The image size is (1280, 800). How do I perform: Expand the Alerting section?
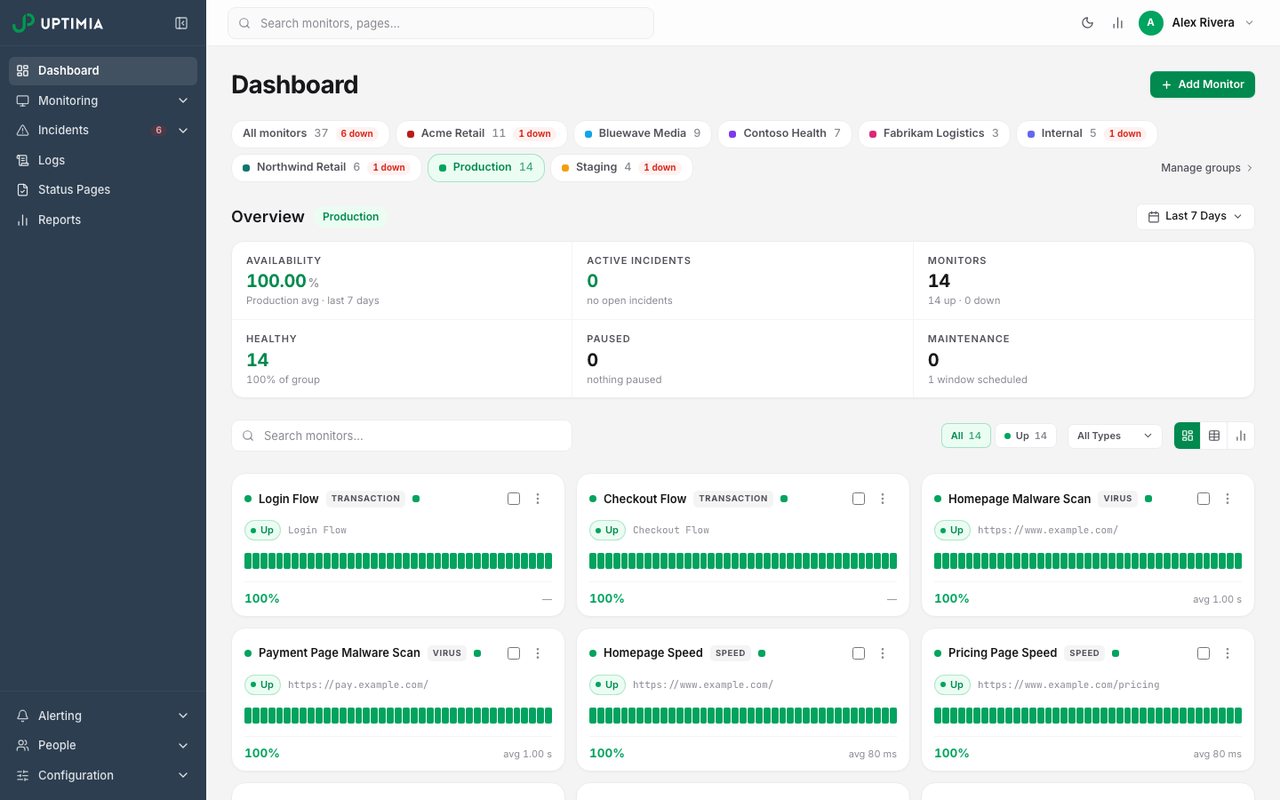tap(103, 716)
